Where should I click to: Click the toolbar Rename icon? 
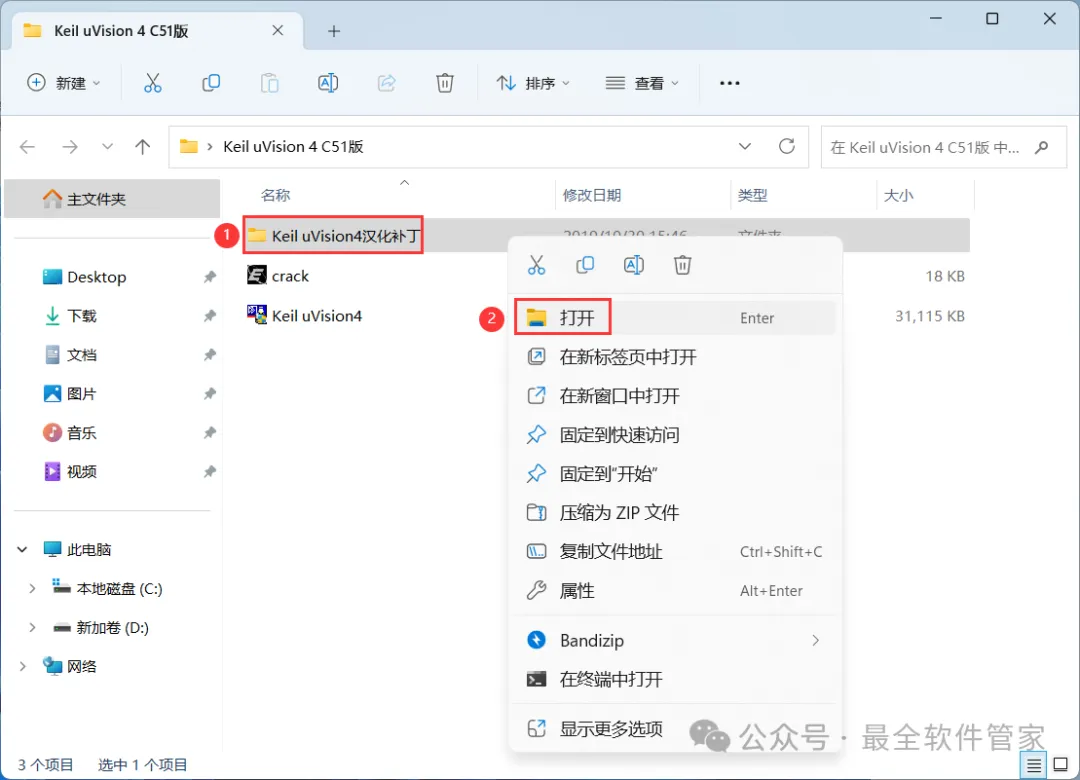pos(328,83)
